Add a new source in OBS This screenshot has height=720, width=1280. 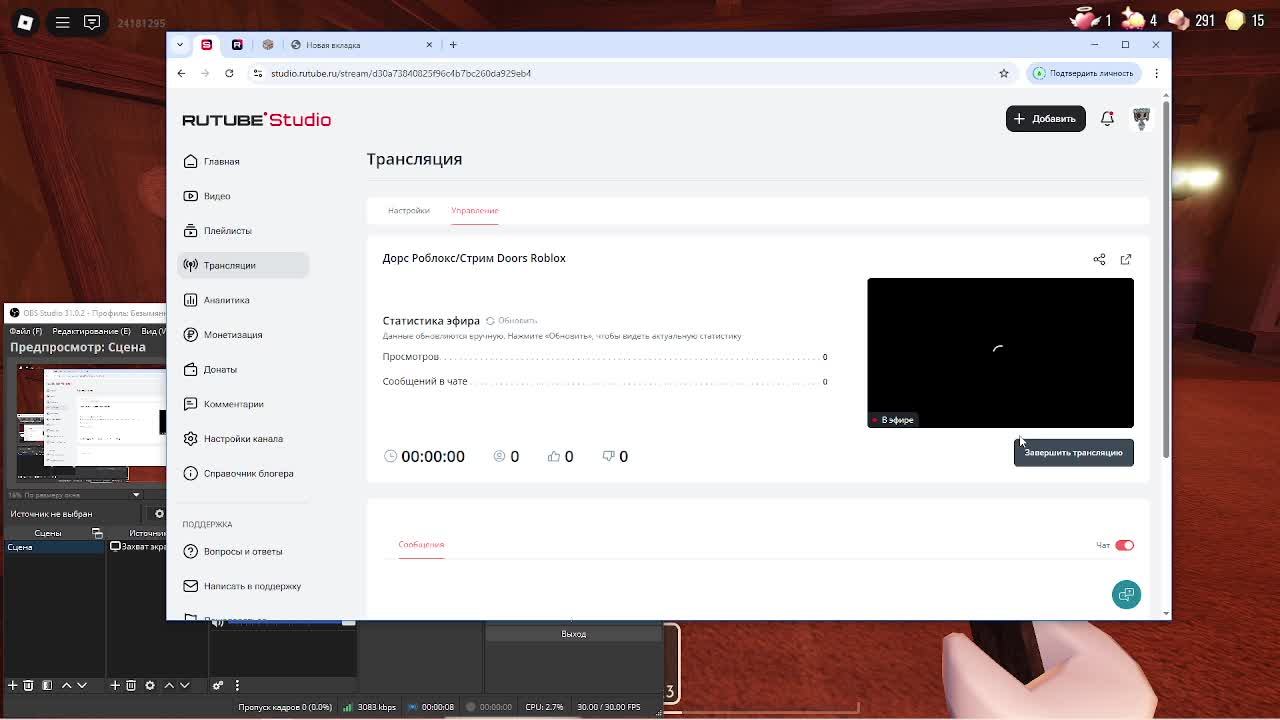coord(115,685)
